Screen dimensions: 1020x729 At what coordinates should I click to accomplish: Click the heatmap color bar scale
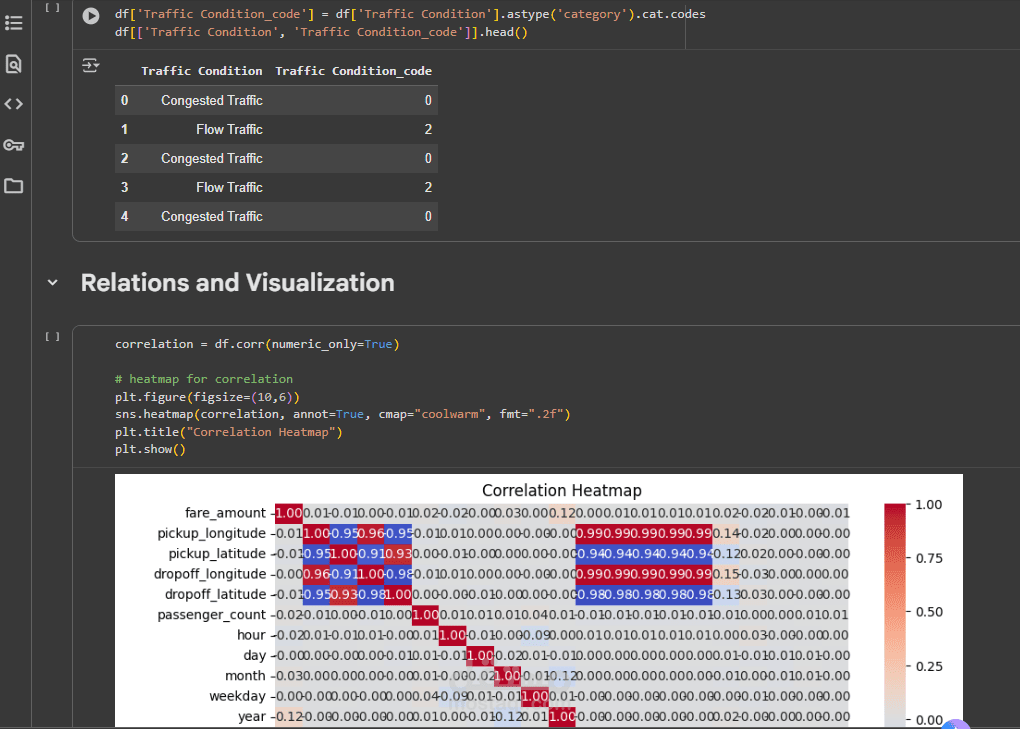(x=896, y=612)
